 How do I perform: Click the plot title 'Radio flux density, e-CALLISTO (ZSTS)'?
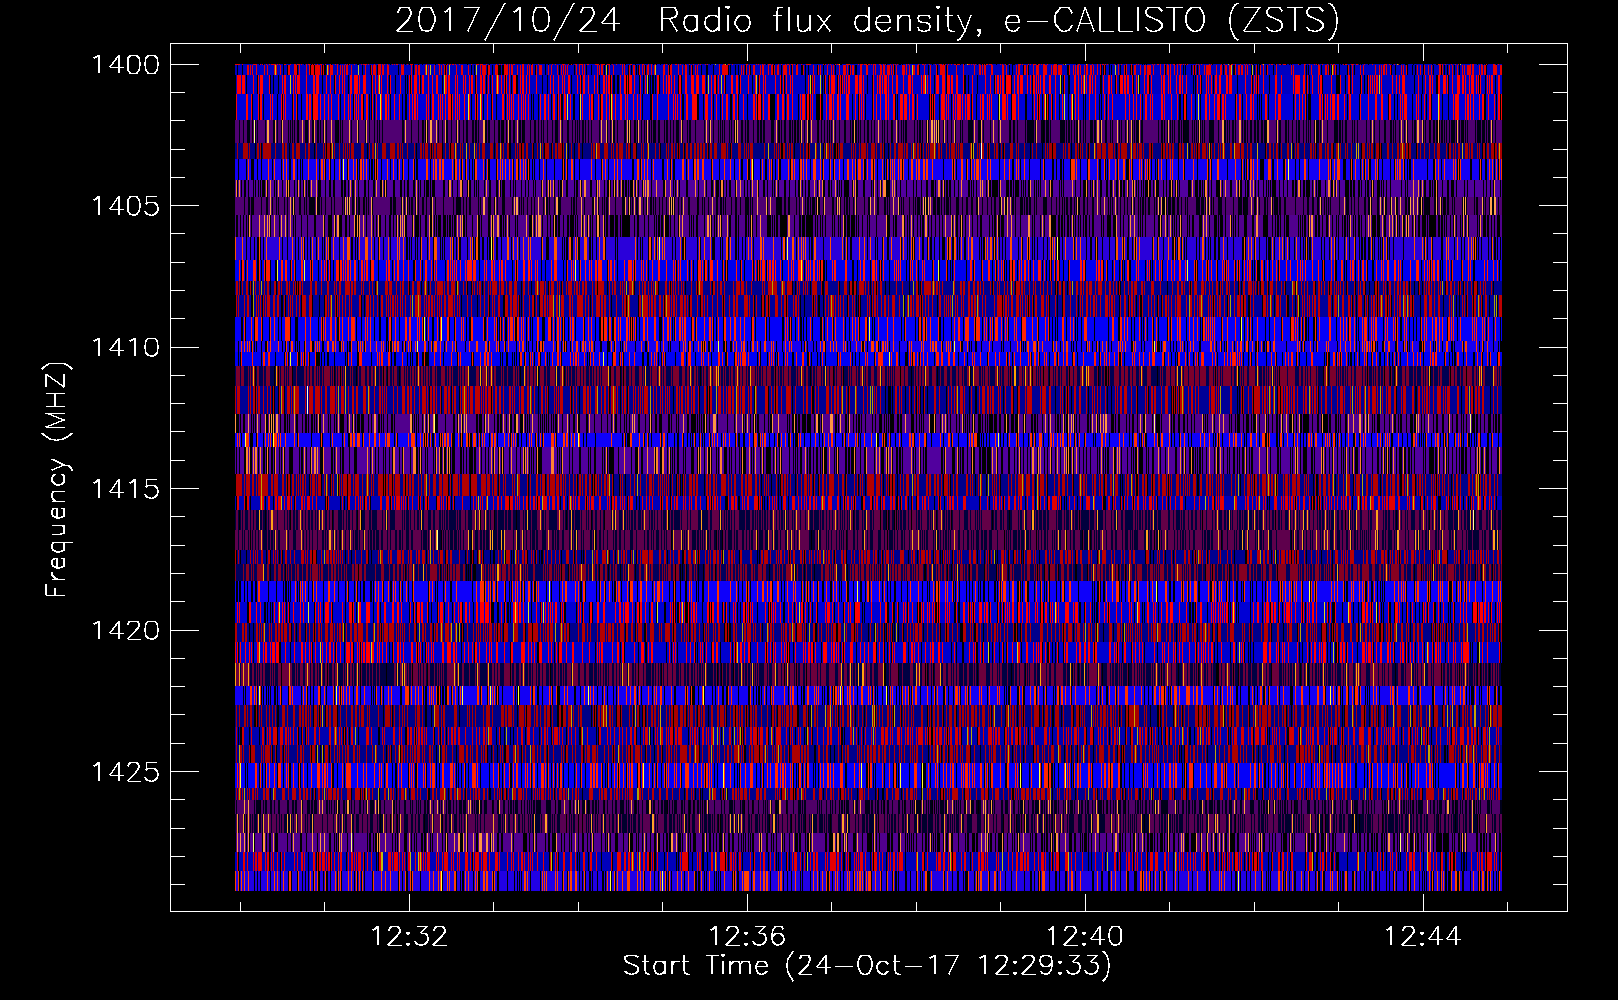tap(998, 21)
